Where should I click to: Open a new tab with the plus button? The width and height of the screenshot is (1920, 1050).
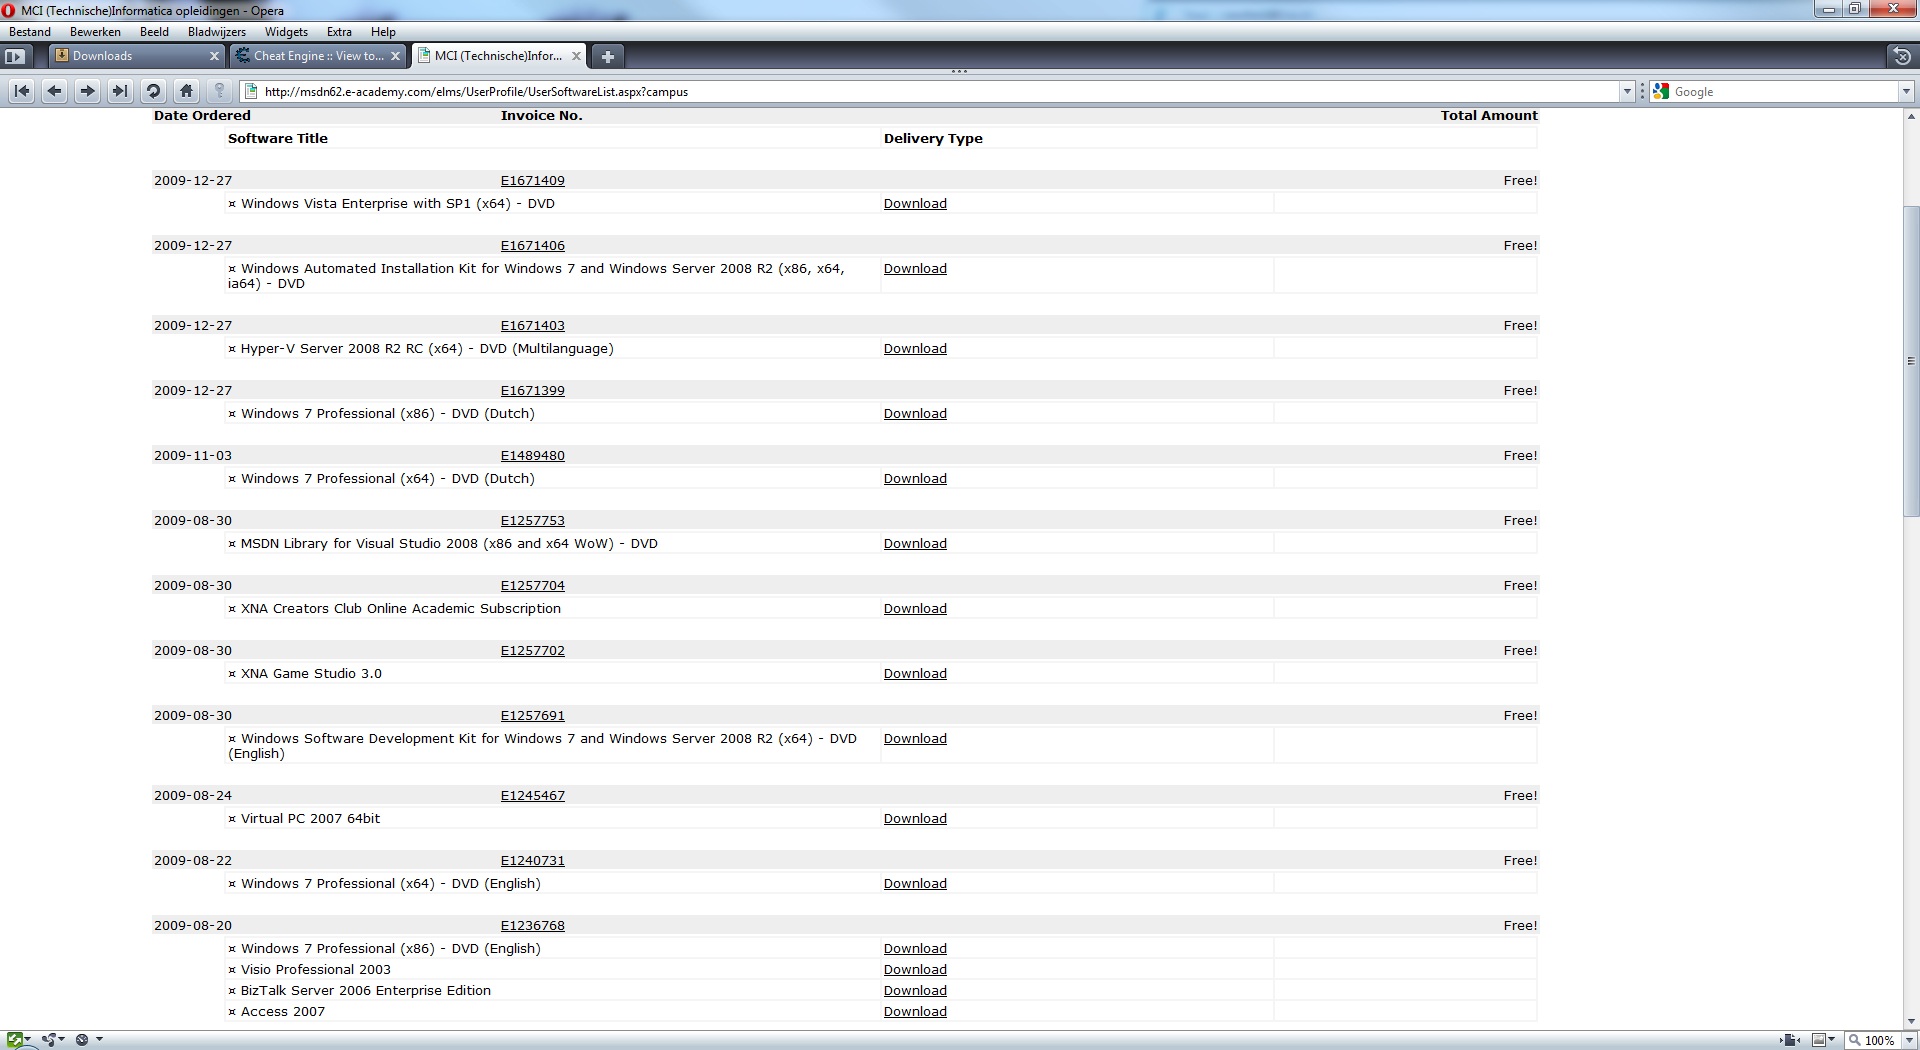click(x=607, y=56)
